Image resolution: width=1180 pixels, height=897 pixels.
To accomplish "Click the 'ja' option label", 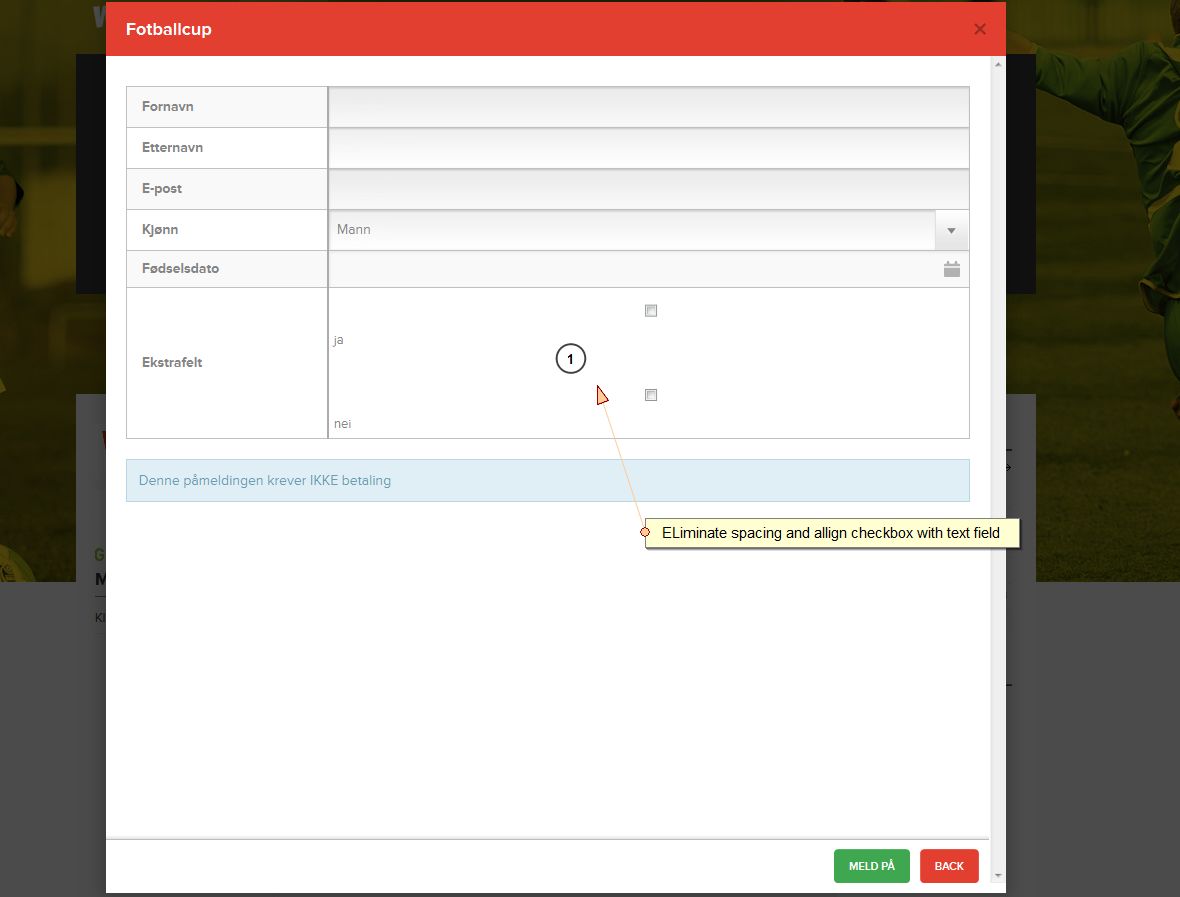I will point(339,340).
